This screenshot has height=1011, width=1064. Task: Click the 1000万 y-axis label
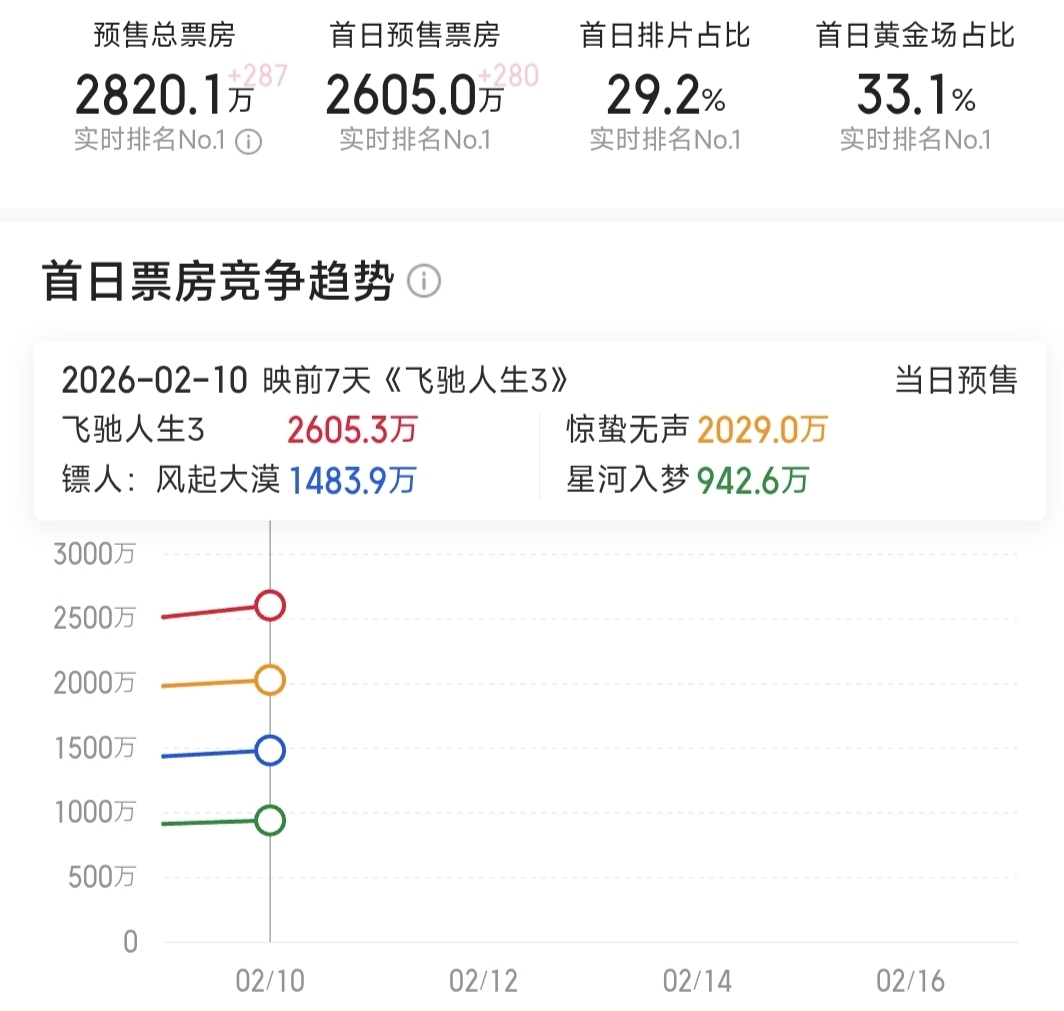[x=94, y=812]
